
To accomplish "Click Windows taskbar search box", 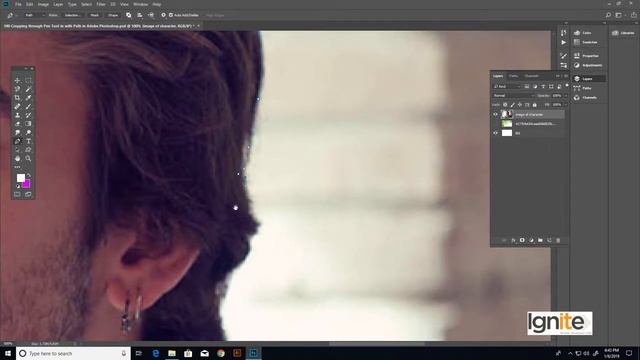I will (73, 353).
